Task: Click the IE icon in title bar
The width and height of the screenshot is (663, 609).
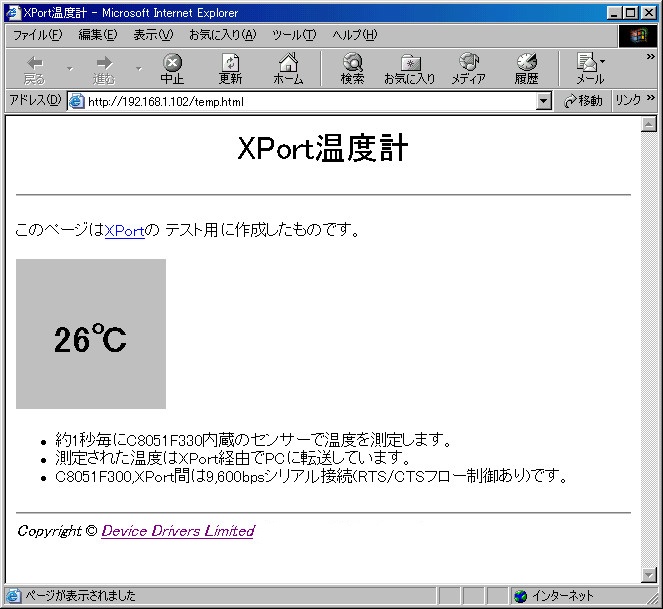Action: 13,13
